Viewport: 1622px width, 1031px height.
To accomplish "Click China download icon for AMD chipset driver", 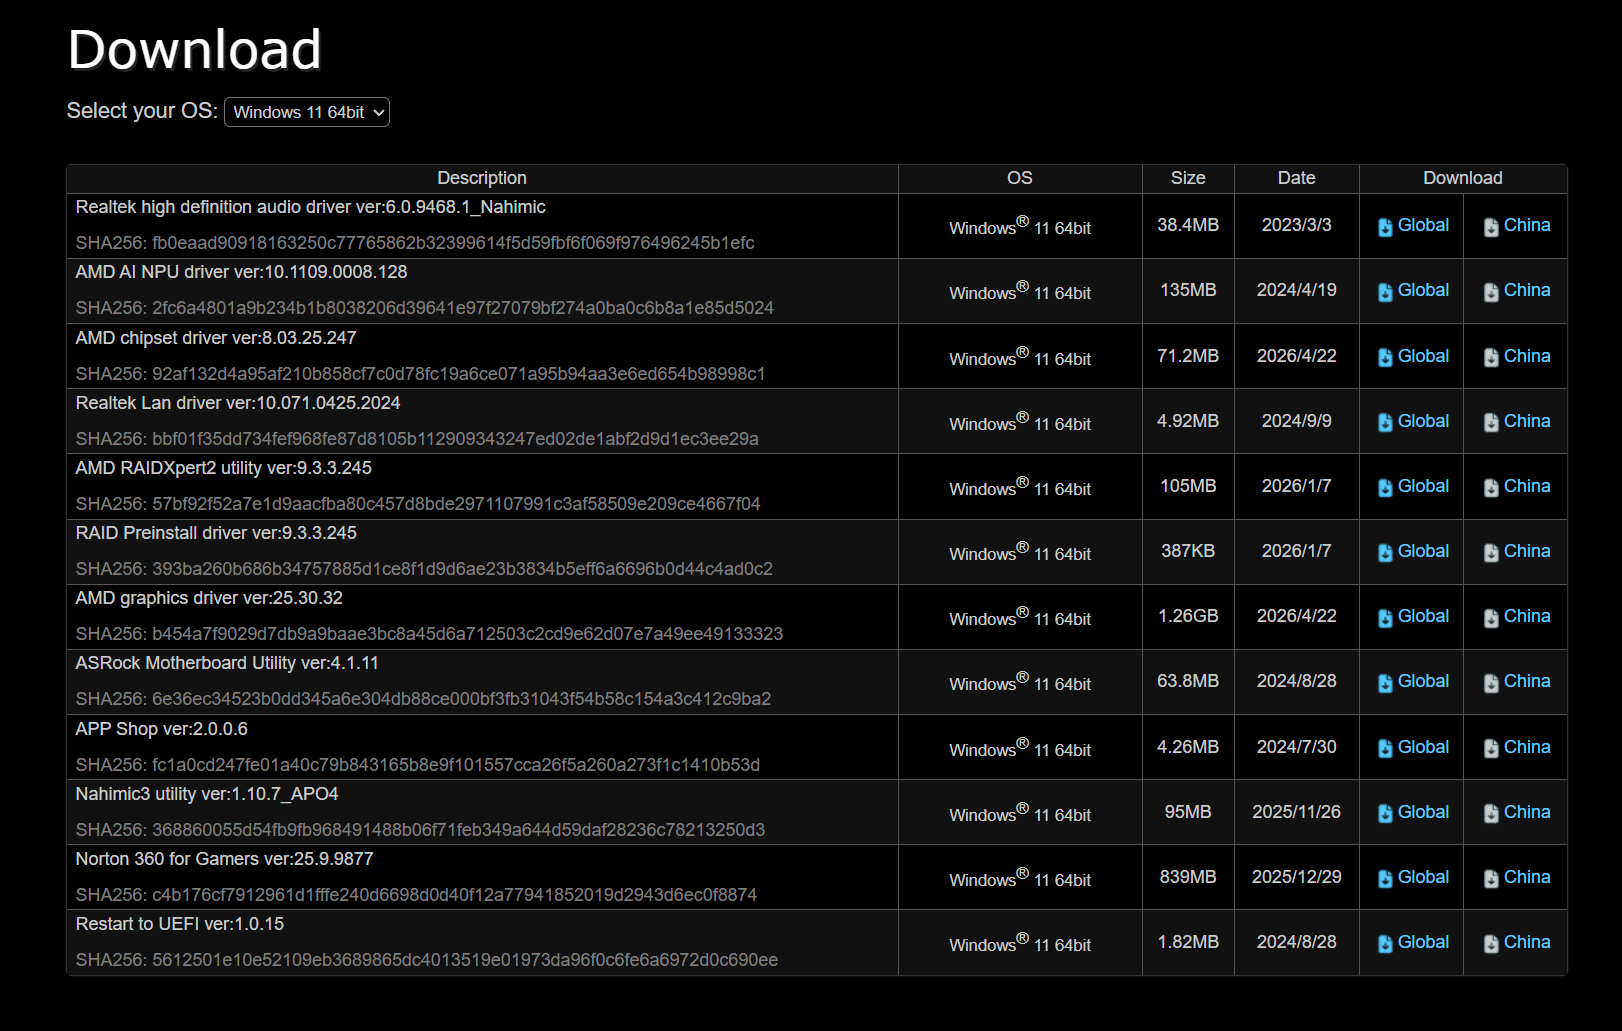I will [x=1491, y=357].
